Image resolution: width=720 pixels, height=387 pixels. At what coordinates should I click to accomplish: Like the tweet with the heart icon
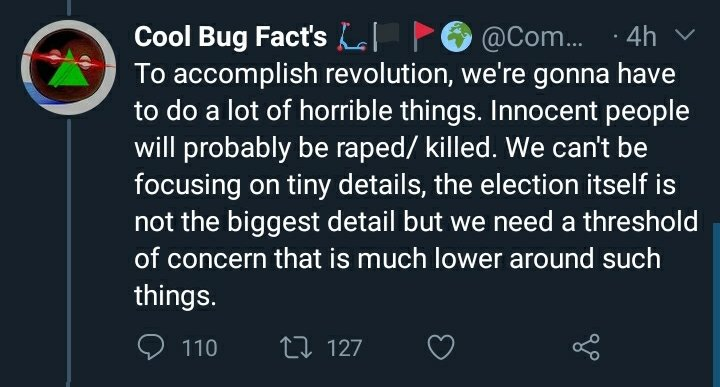coord(441,348)
